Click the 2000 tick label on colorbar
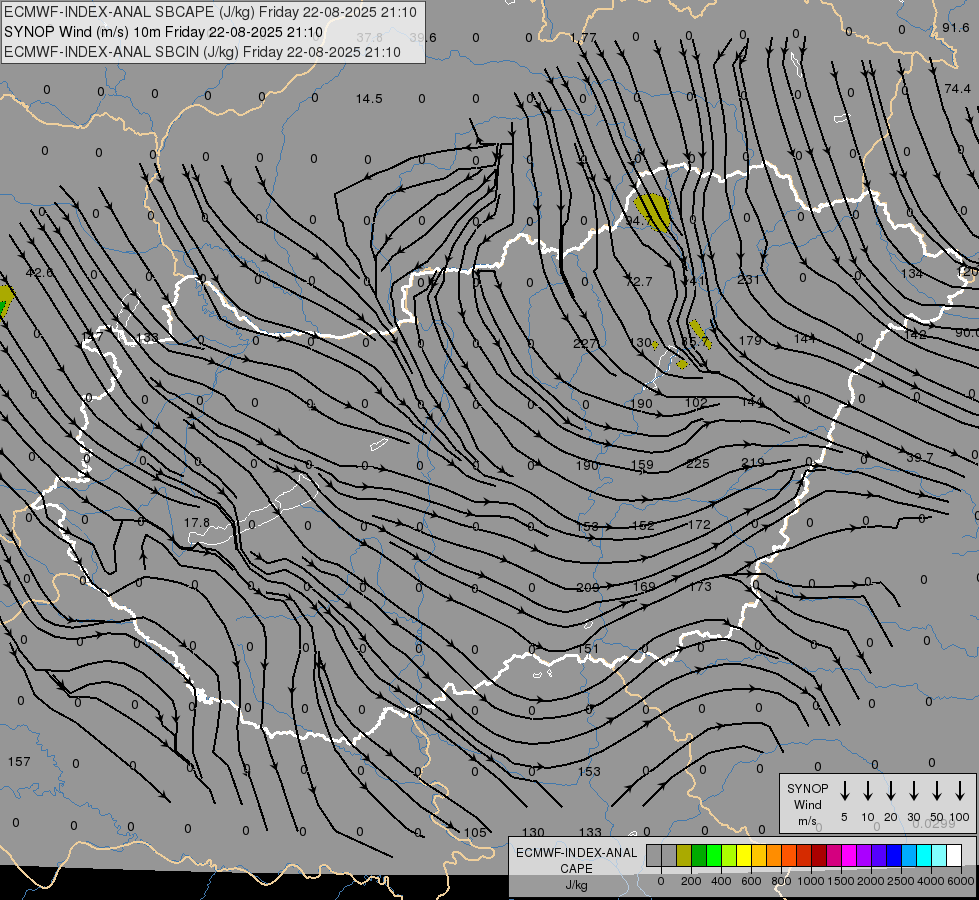The width and height of the screenshot is (979, 900). tap(870, 881)
